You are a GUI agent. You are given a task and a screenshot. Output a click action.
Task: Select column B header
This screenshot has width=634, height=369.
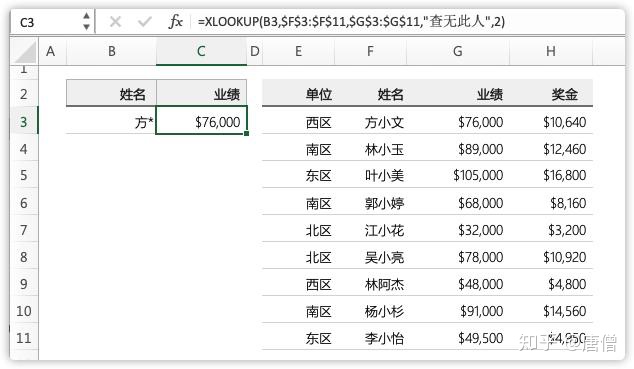pyautogui.click(x=112, y=51)
